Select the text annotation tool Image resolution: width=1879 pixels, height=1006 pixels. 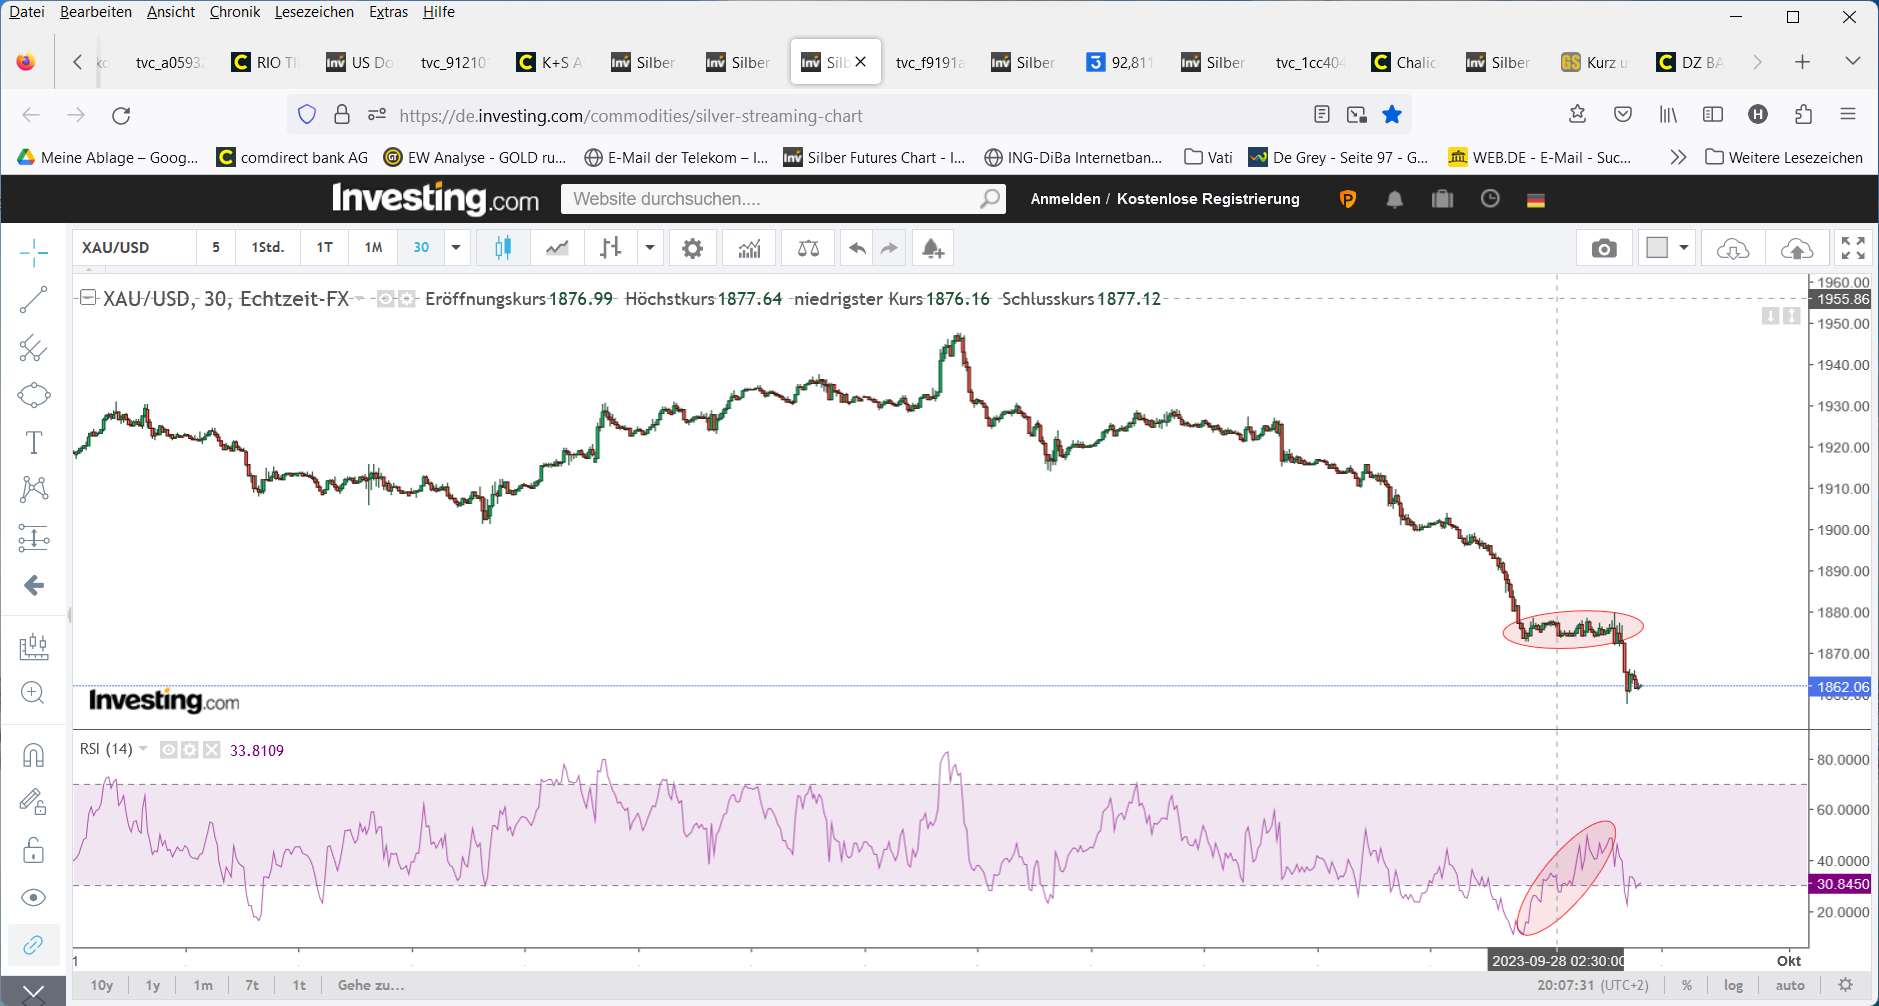coord(33,442)
